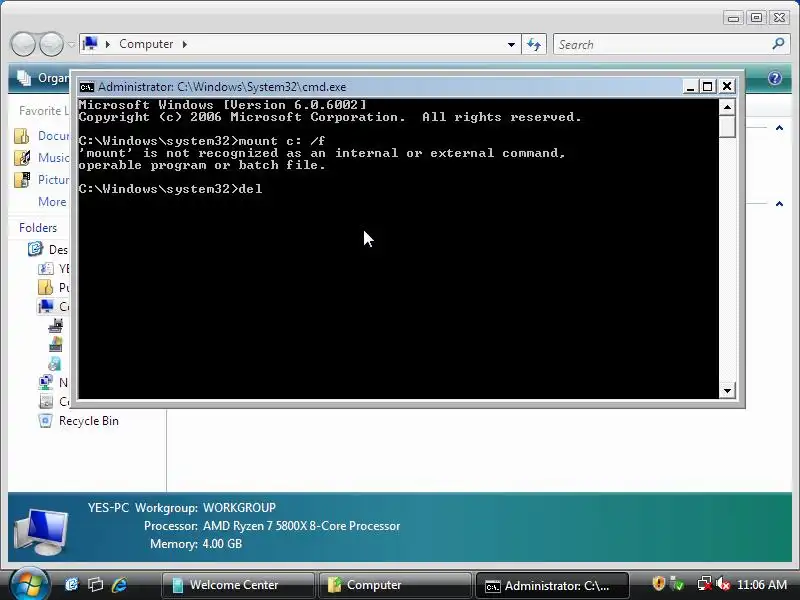Select the YES user folder tree item
The height and width of the screenshot is (600, 800).
tap(54, 268)
